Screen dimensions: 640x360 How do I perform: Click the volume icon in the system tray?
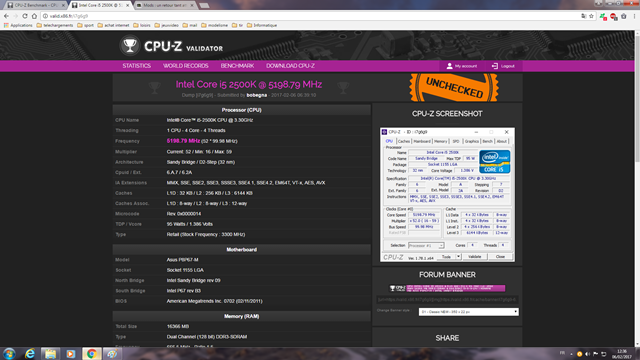(587, 354)
